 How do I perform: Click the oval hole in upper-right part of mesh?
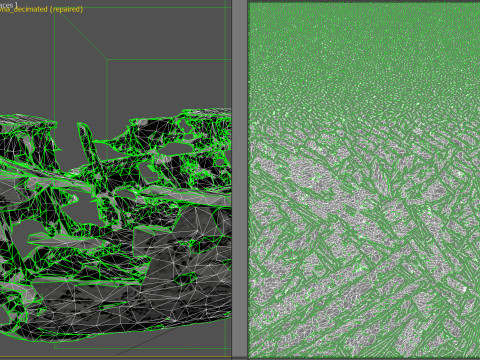pyautogui.click(x=173, y=149)
